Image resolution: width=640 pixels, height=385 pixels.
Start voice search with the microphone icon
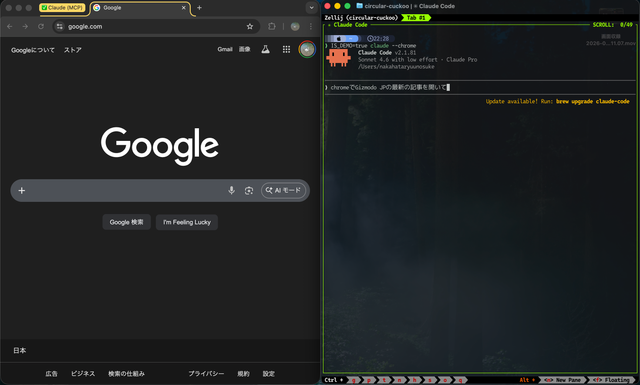231,190
